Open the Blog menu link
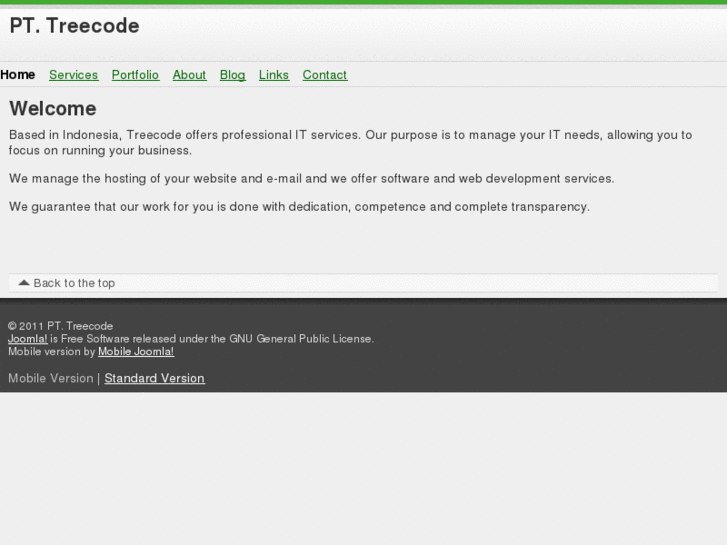This screenshot has height=545, width=727. coord(232,75)
